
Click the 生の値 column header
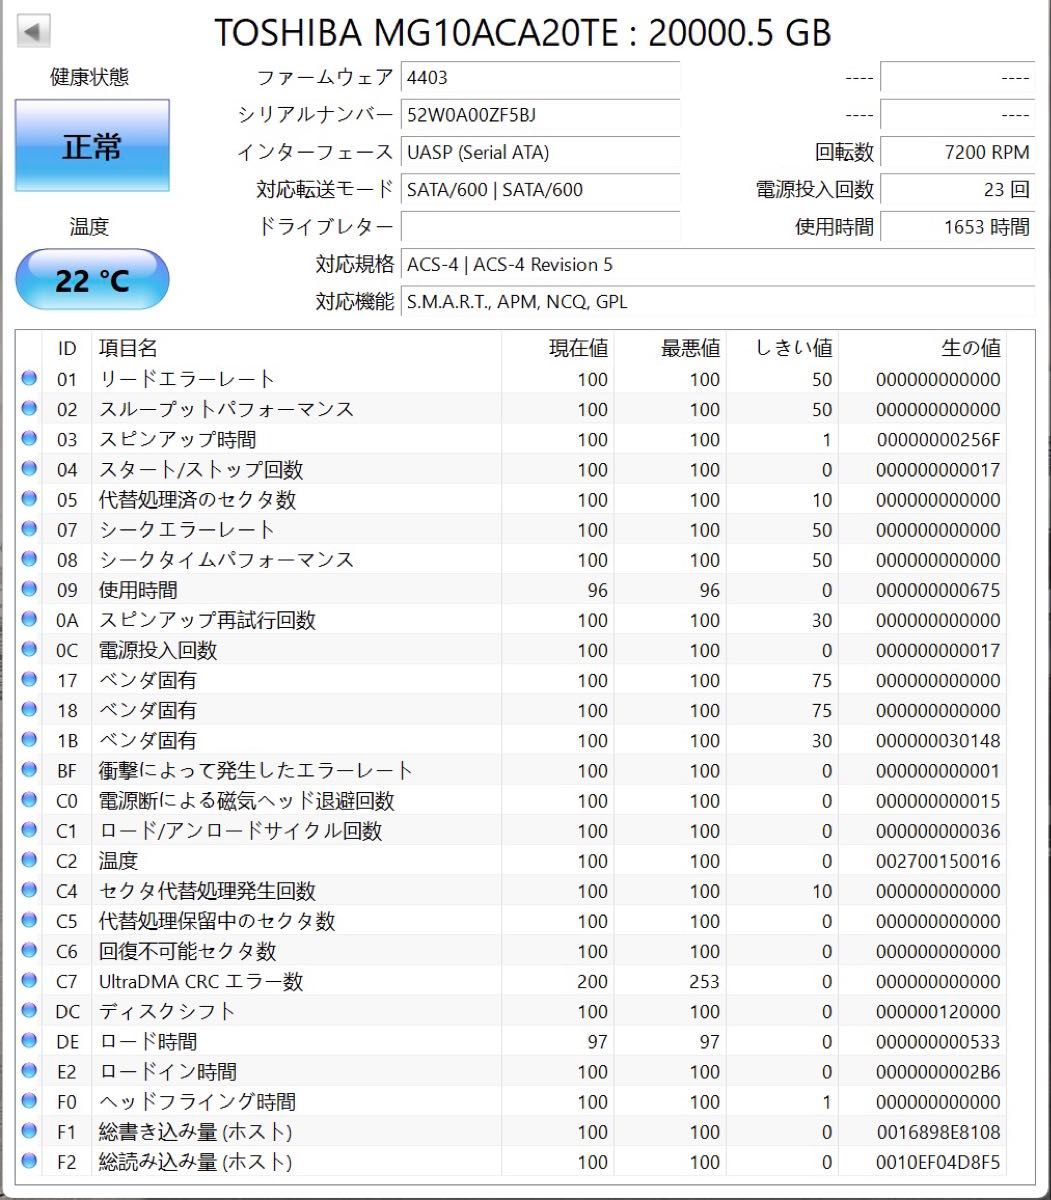coord(972,348)
